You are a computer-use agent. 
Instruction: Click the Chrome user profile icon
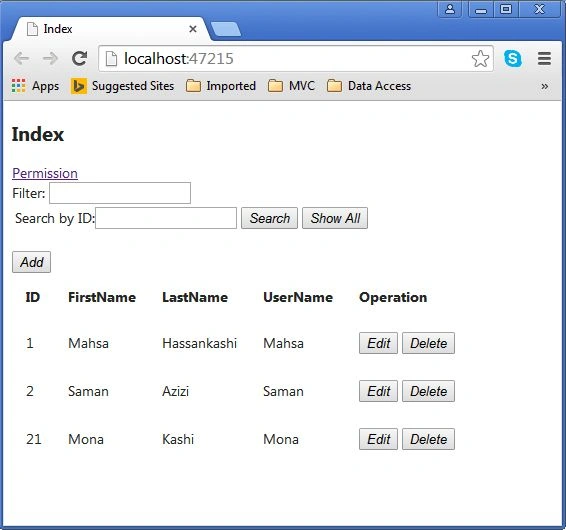[x=449, y=9]
